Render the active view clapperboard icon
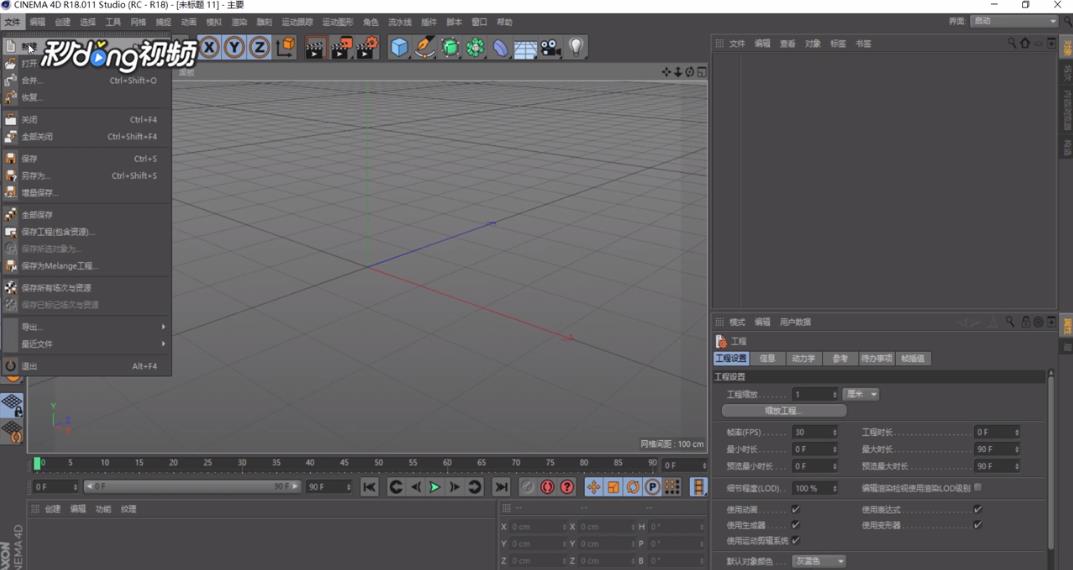This screenshot has width=1073, height=570. 315,48
